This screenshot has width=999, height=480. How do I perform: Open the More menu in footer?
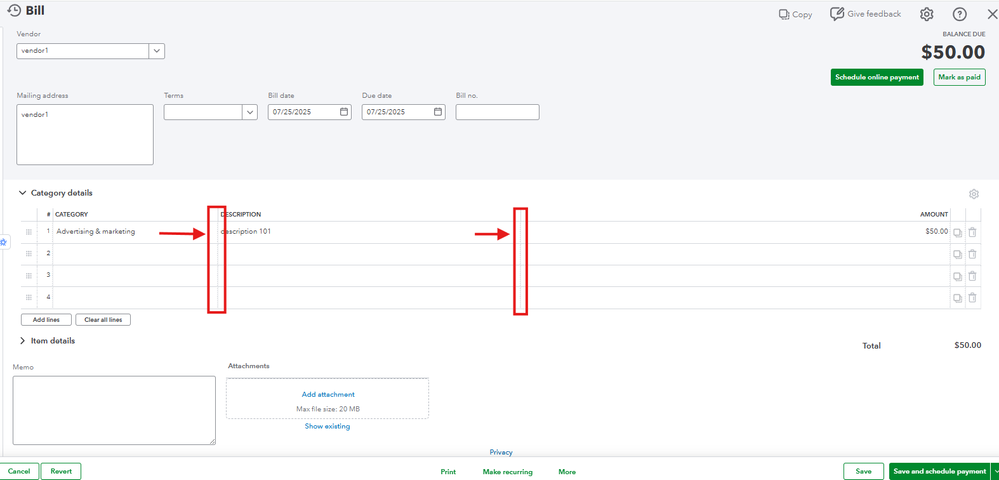pyautogui.click(x=567, y=472)
